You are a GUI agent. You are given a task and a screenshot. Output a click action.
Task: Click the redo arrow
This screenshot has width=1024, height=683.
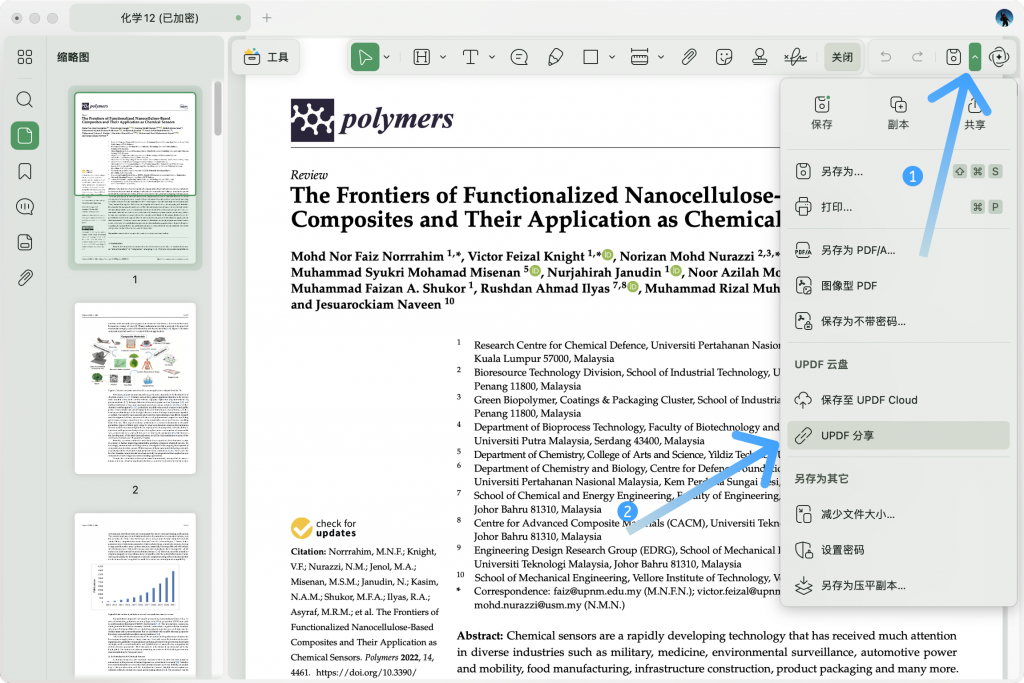(917, 57)
